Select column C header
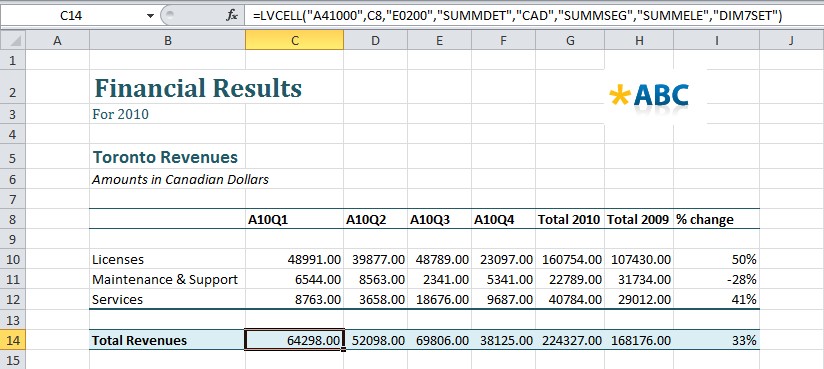Viewport: 824px width, 369px height. coord(294,40)
